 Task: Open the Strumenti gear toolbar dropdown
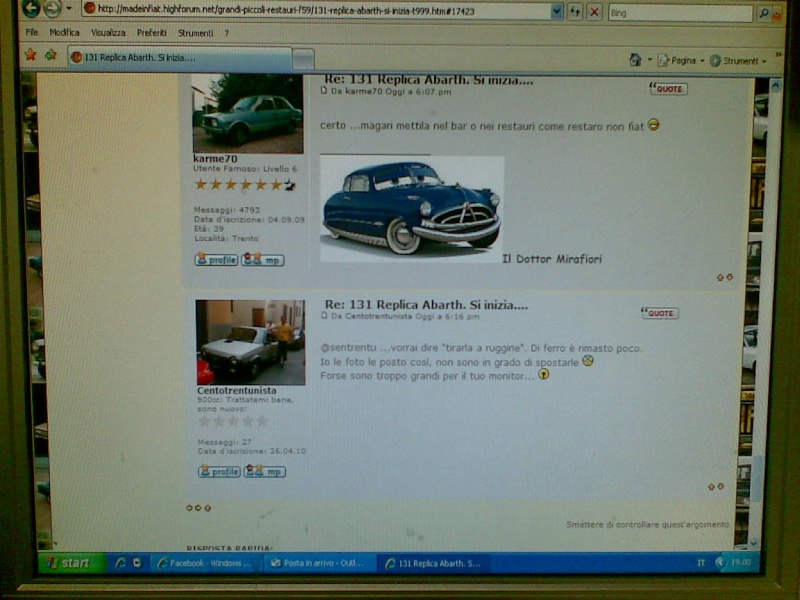738,61
